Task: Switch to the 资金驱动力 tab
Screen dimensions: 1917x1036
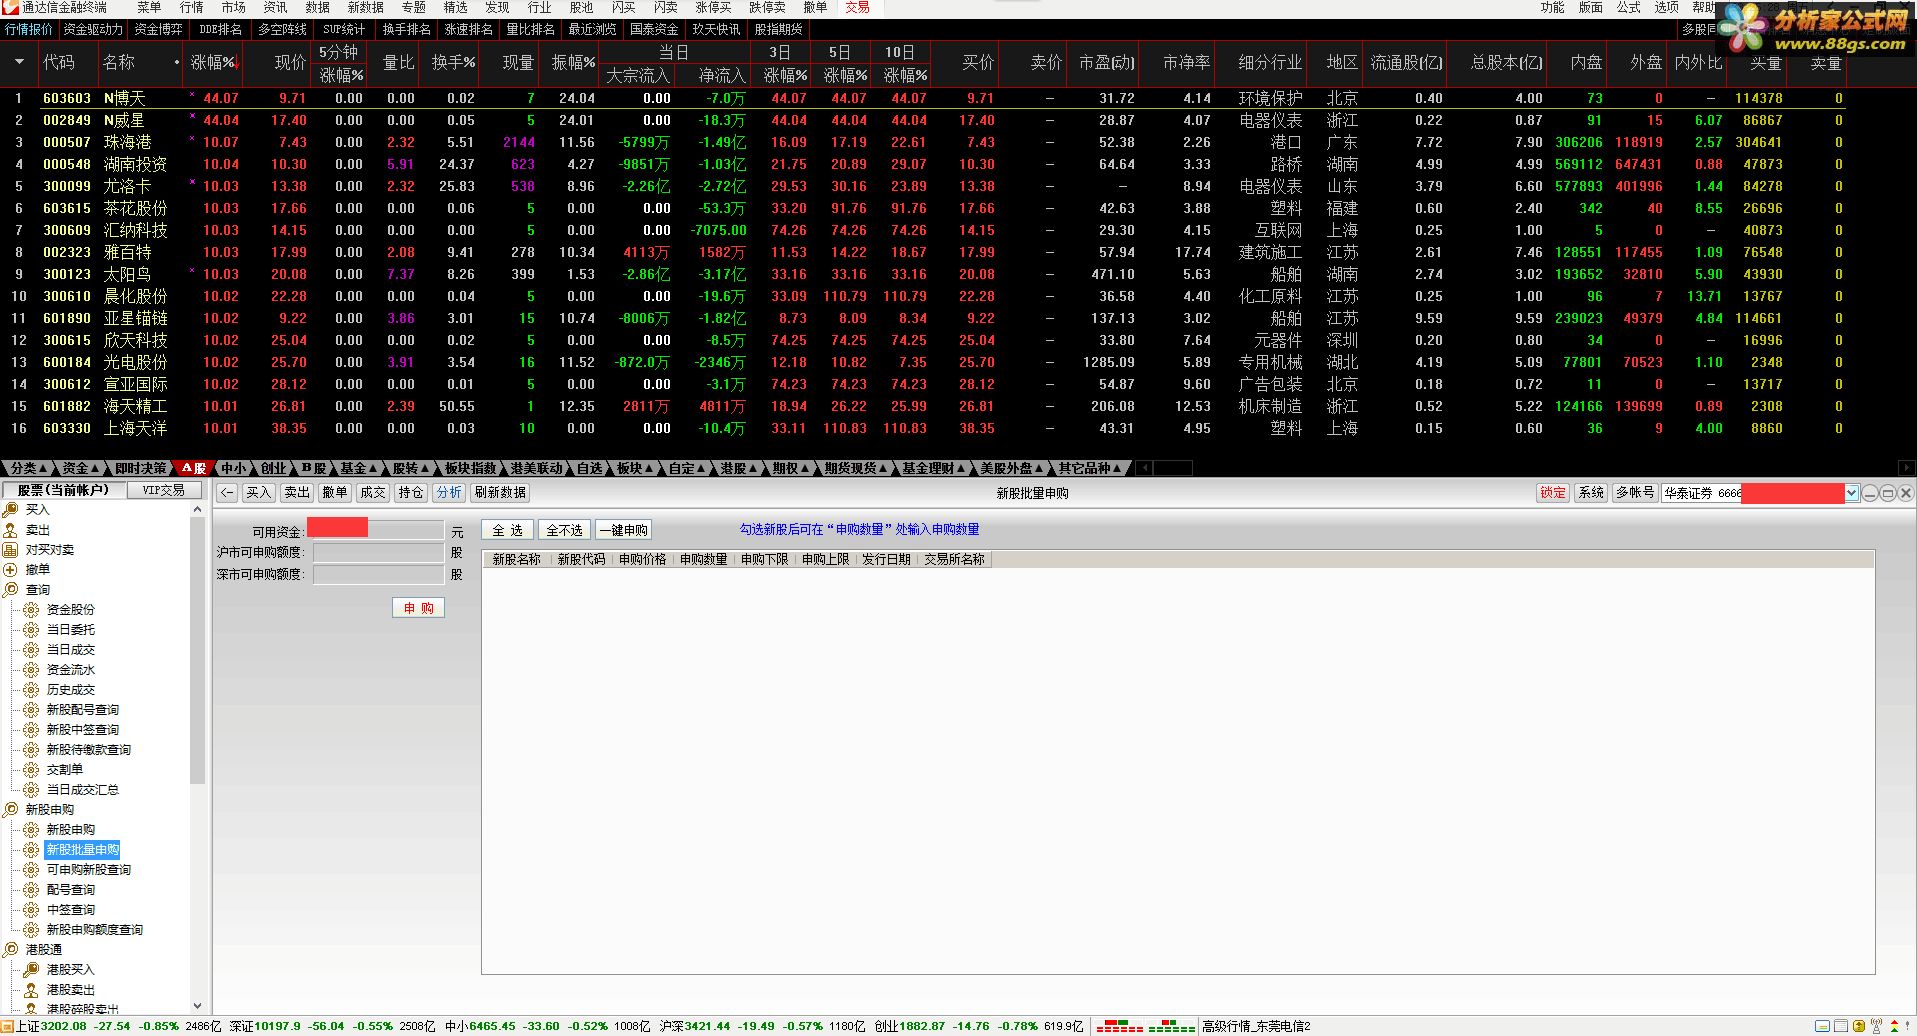Action: 93,30
